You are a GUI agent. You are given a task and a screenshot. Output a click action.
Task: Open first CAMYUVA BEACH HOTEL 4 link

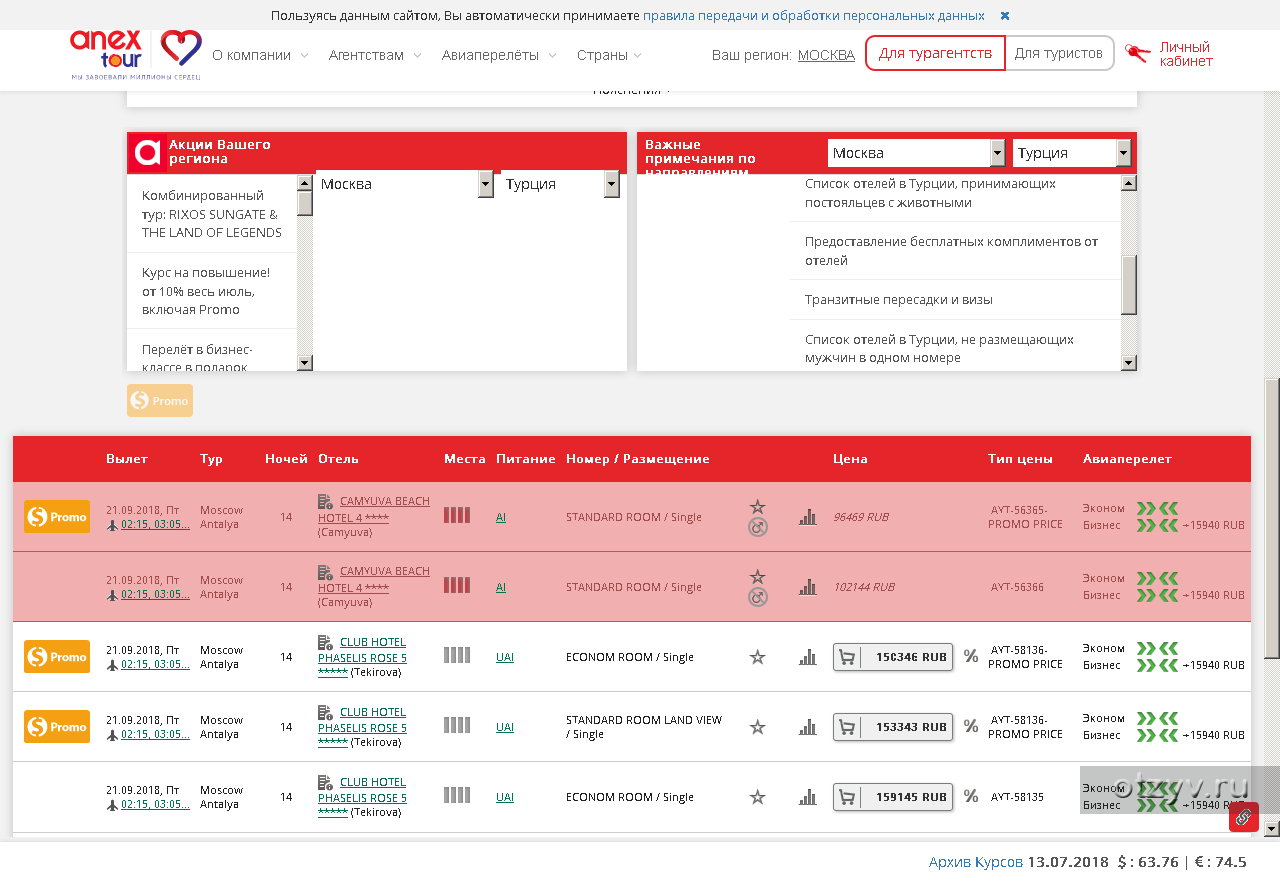point(374,509)
